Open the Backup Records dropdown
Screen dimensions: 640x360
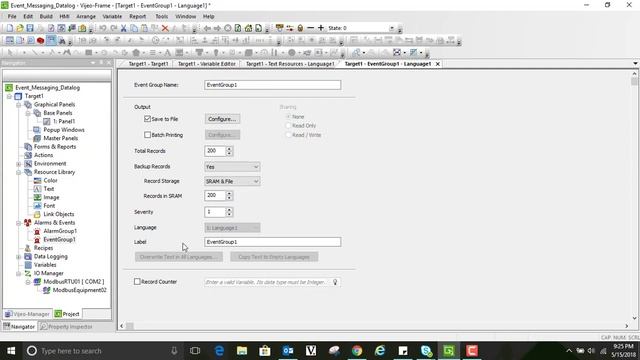point(232,167)
